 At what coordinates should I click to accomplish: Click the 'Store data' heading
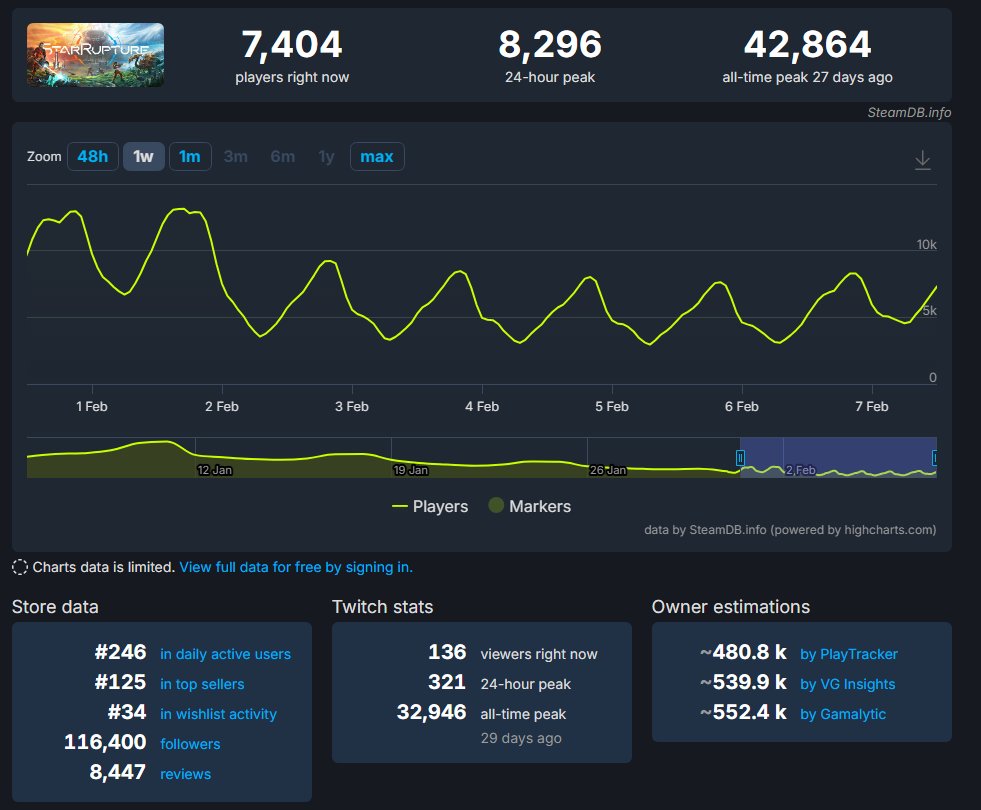tap(55, 607)
